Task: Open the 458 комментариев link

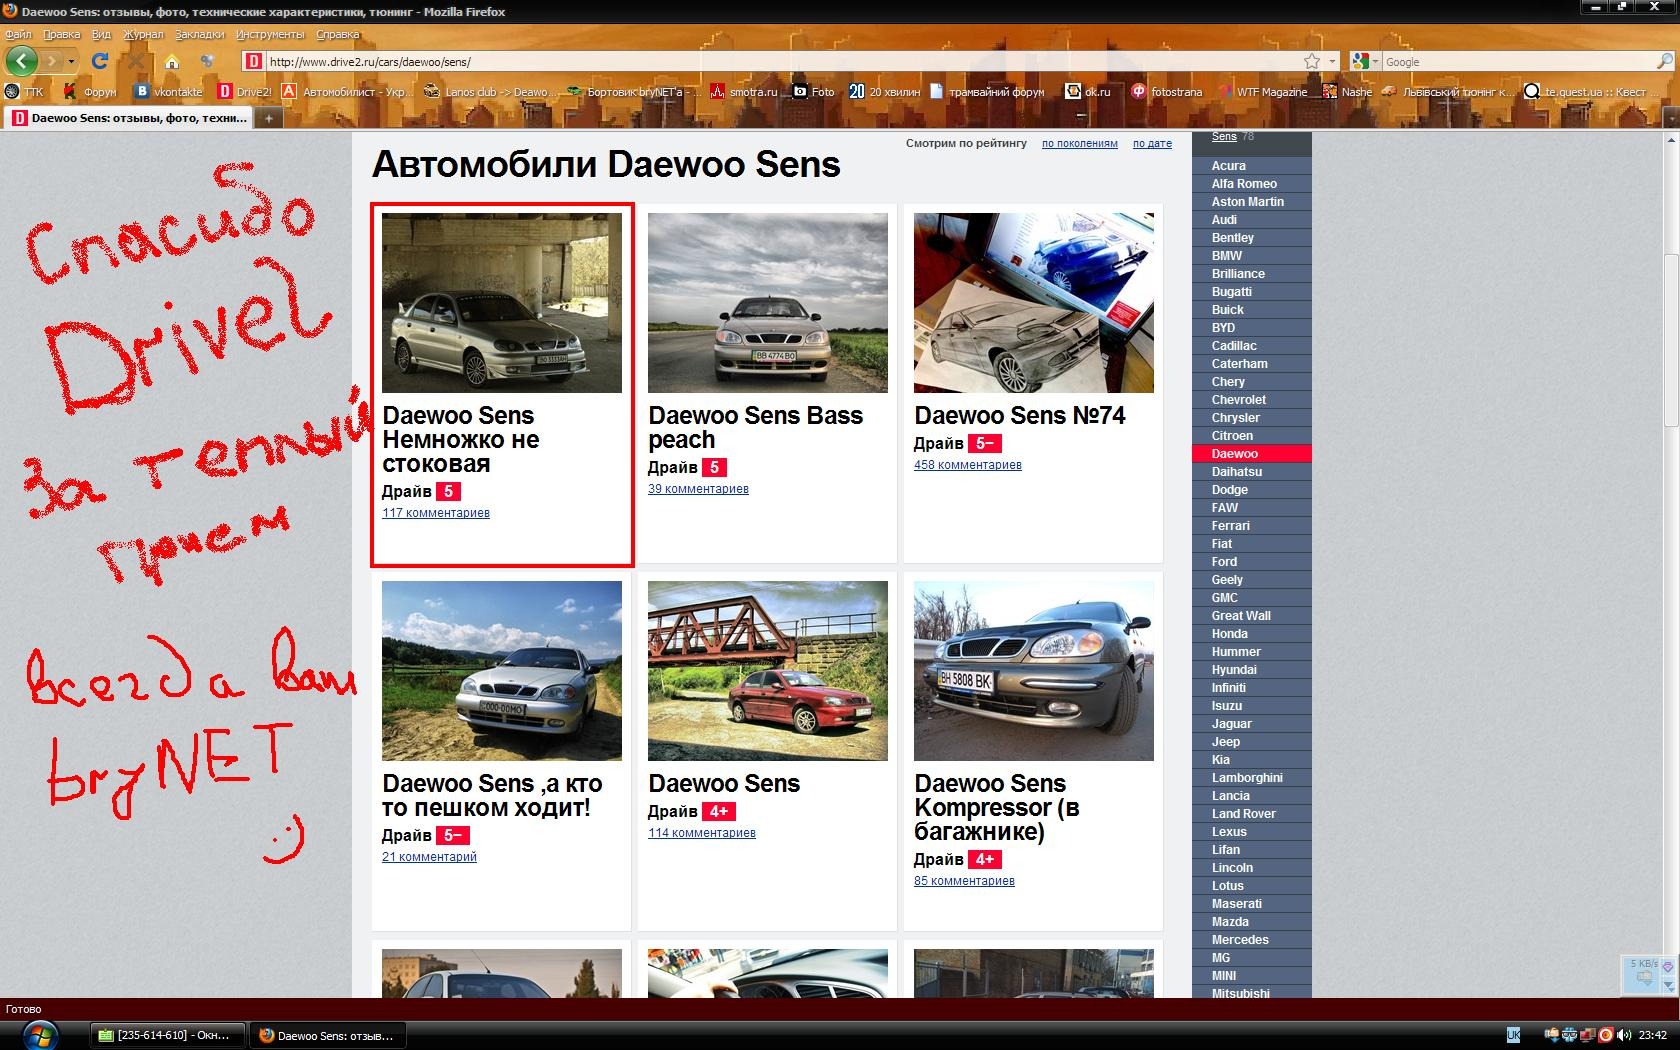Action: 968,465
